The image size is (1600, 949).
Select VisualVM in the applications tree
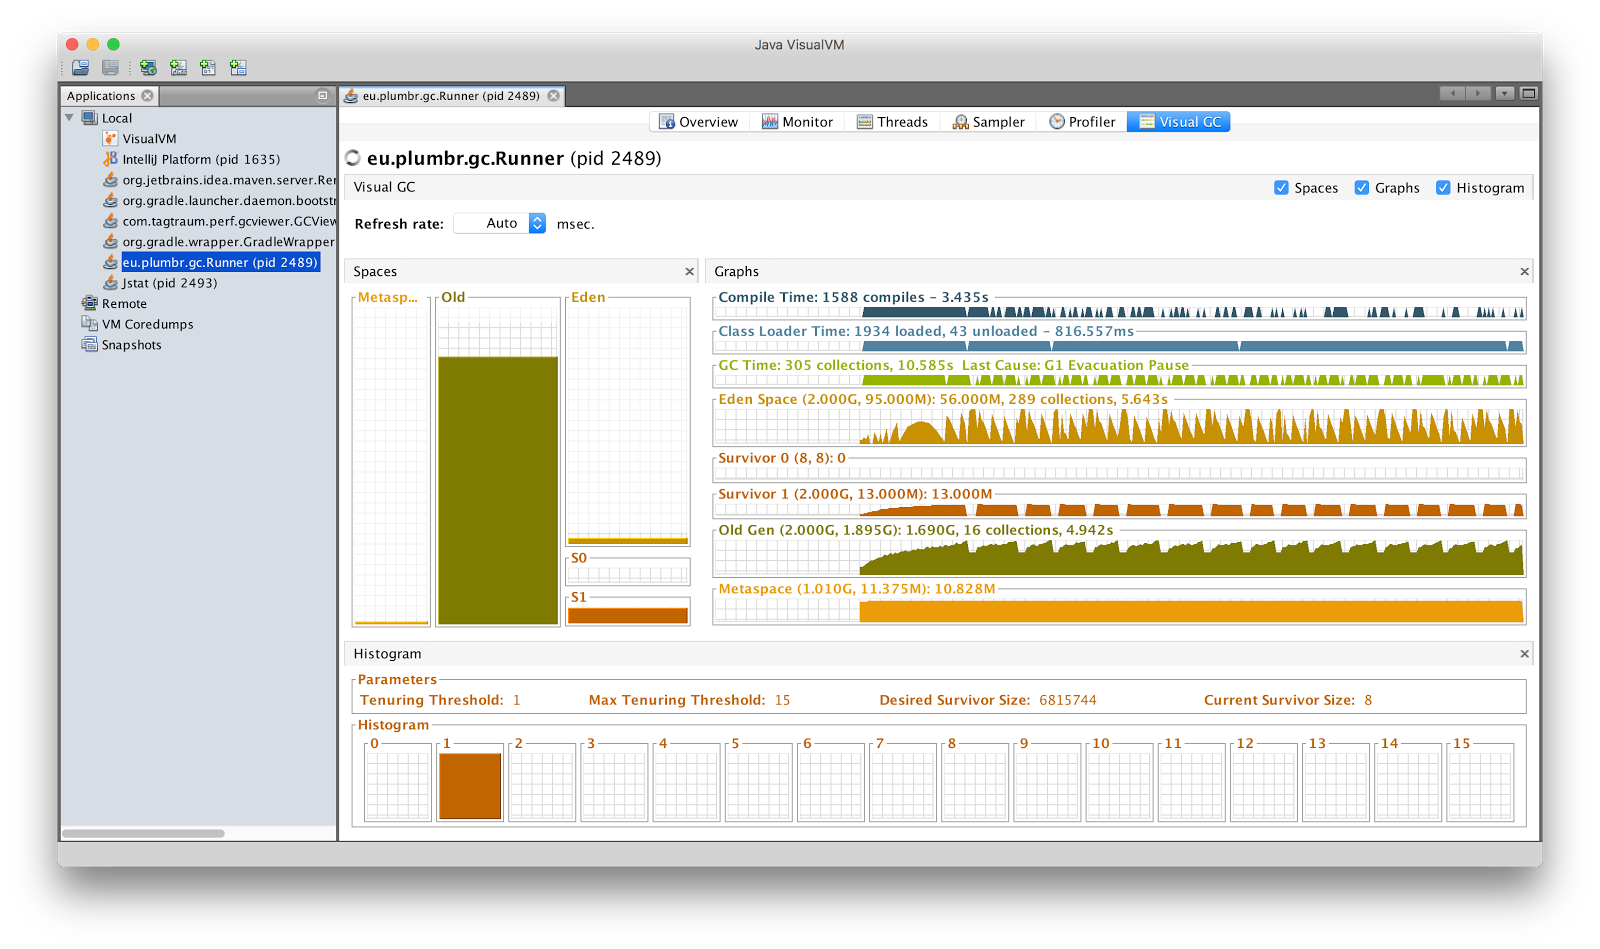(149, 139)
